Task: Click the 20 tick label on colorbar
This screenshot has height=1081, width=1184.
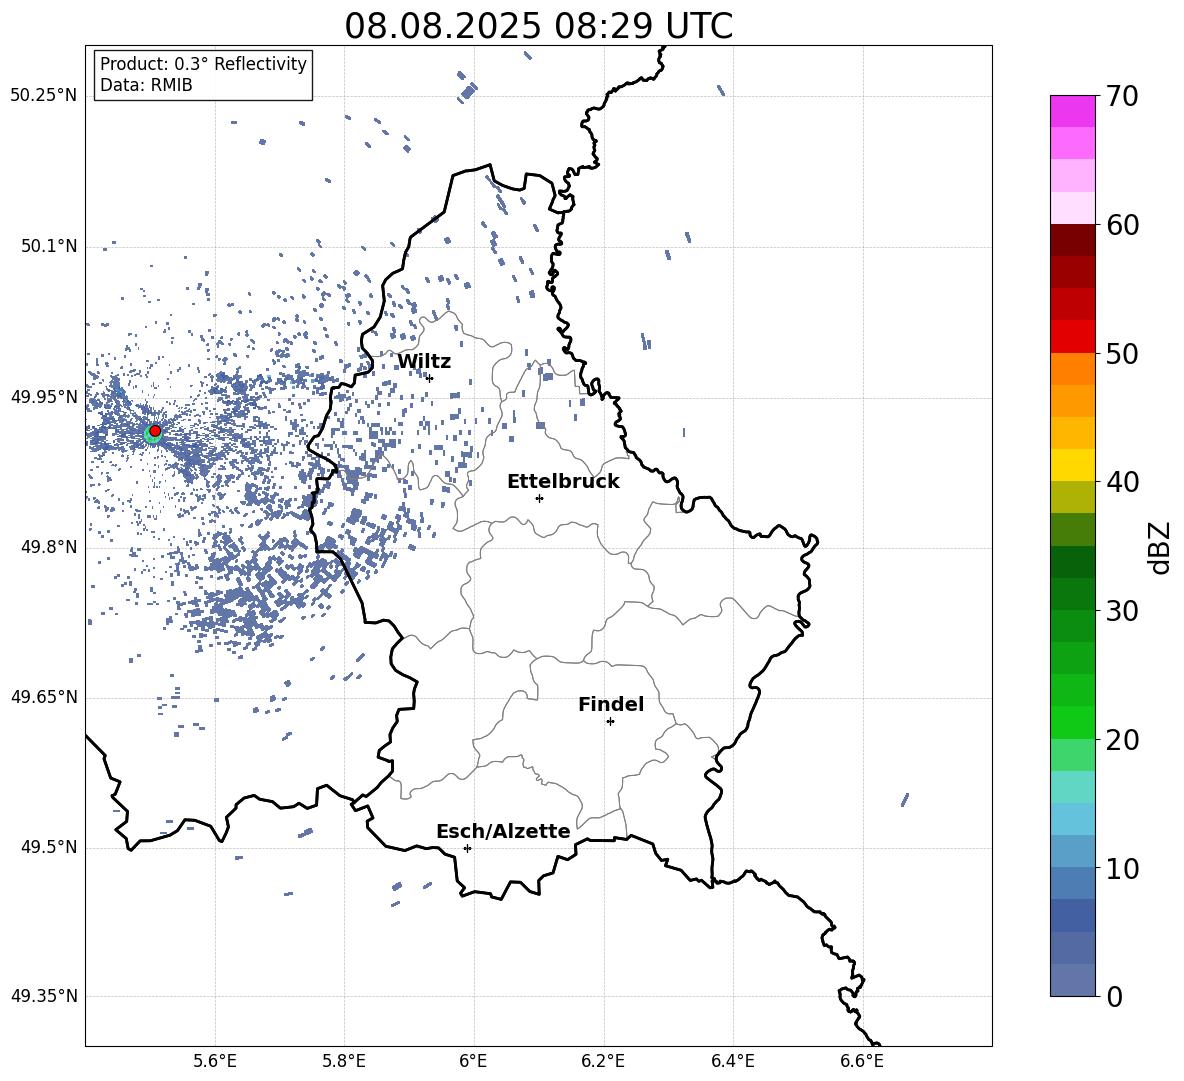Action: 1122,740
